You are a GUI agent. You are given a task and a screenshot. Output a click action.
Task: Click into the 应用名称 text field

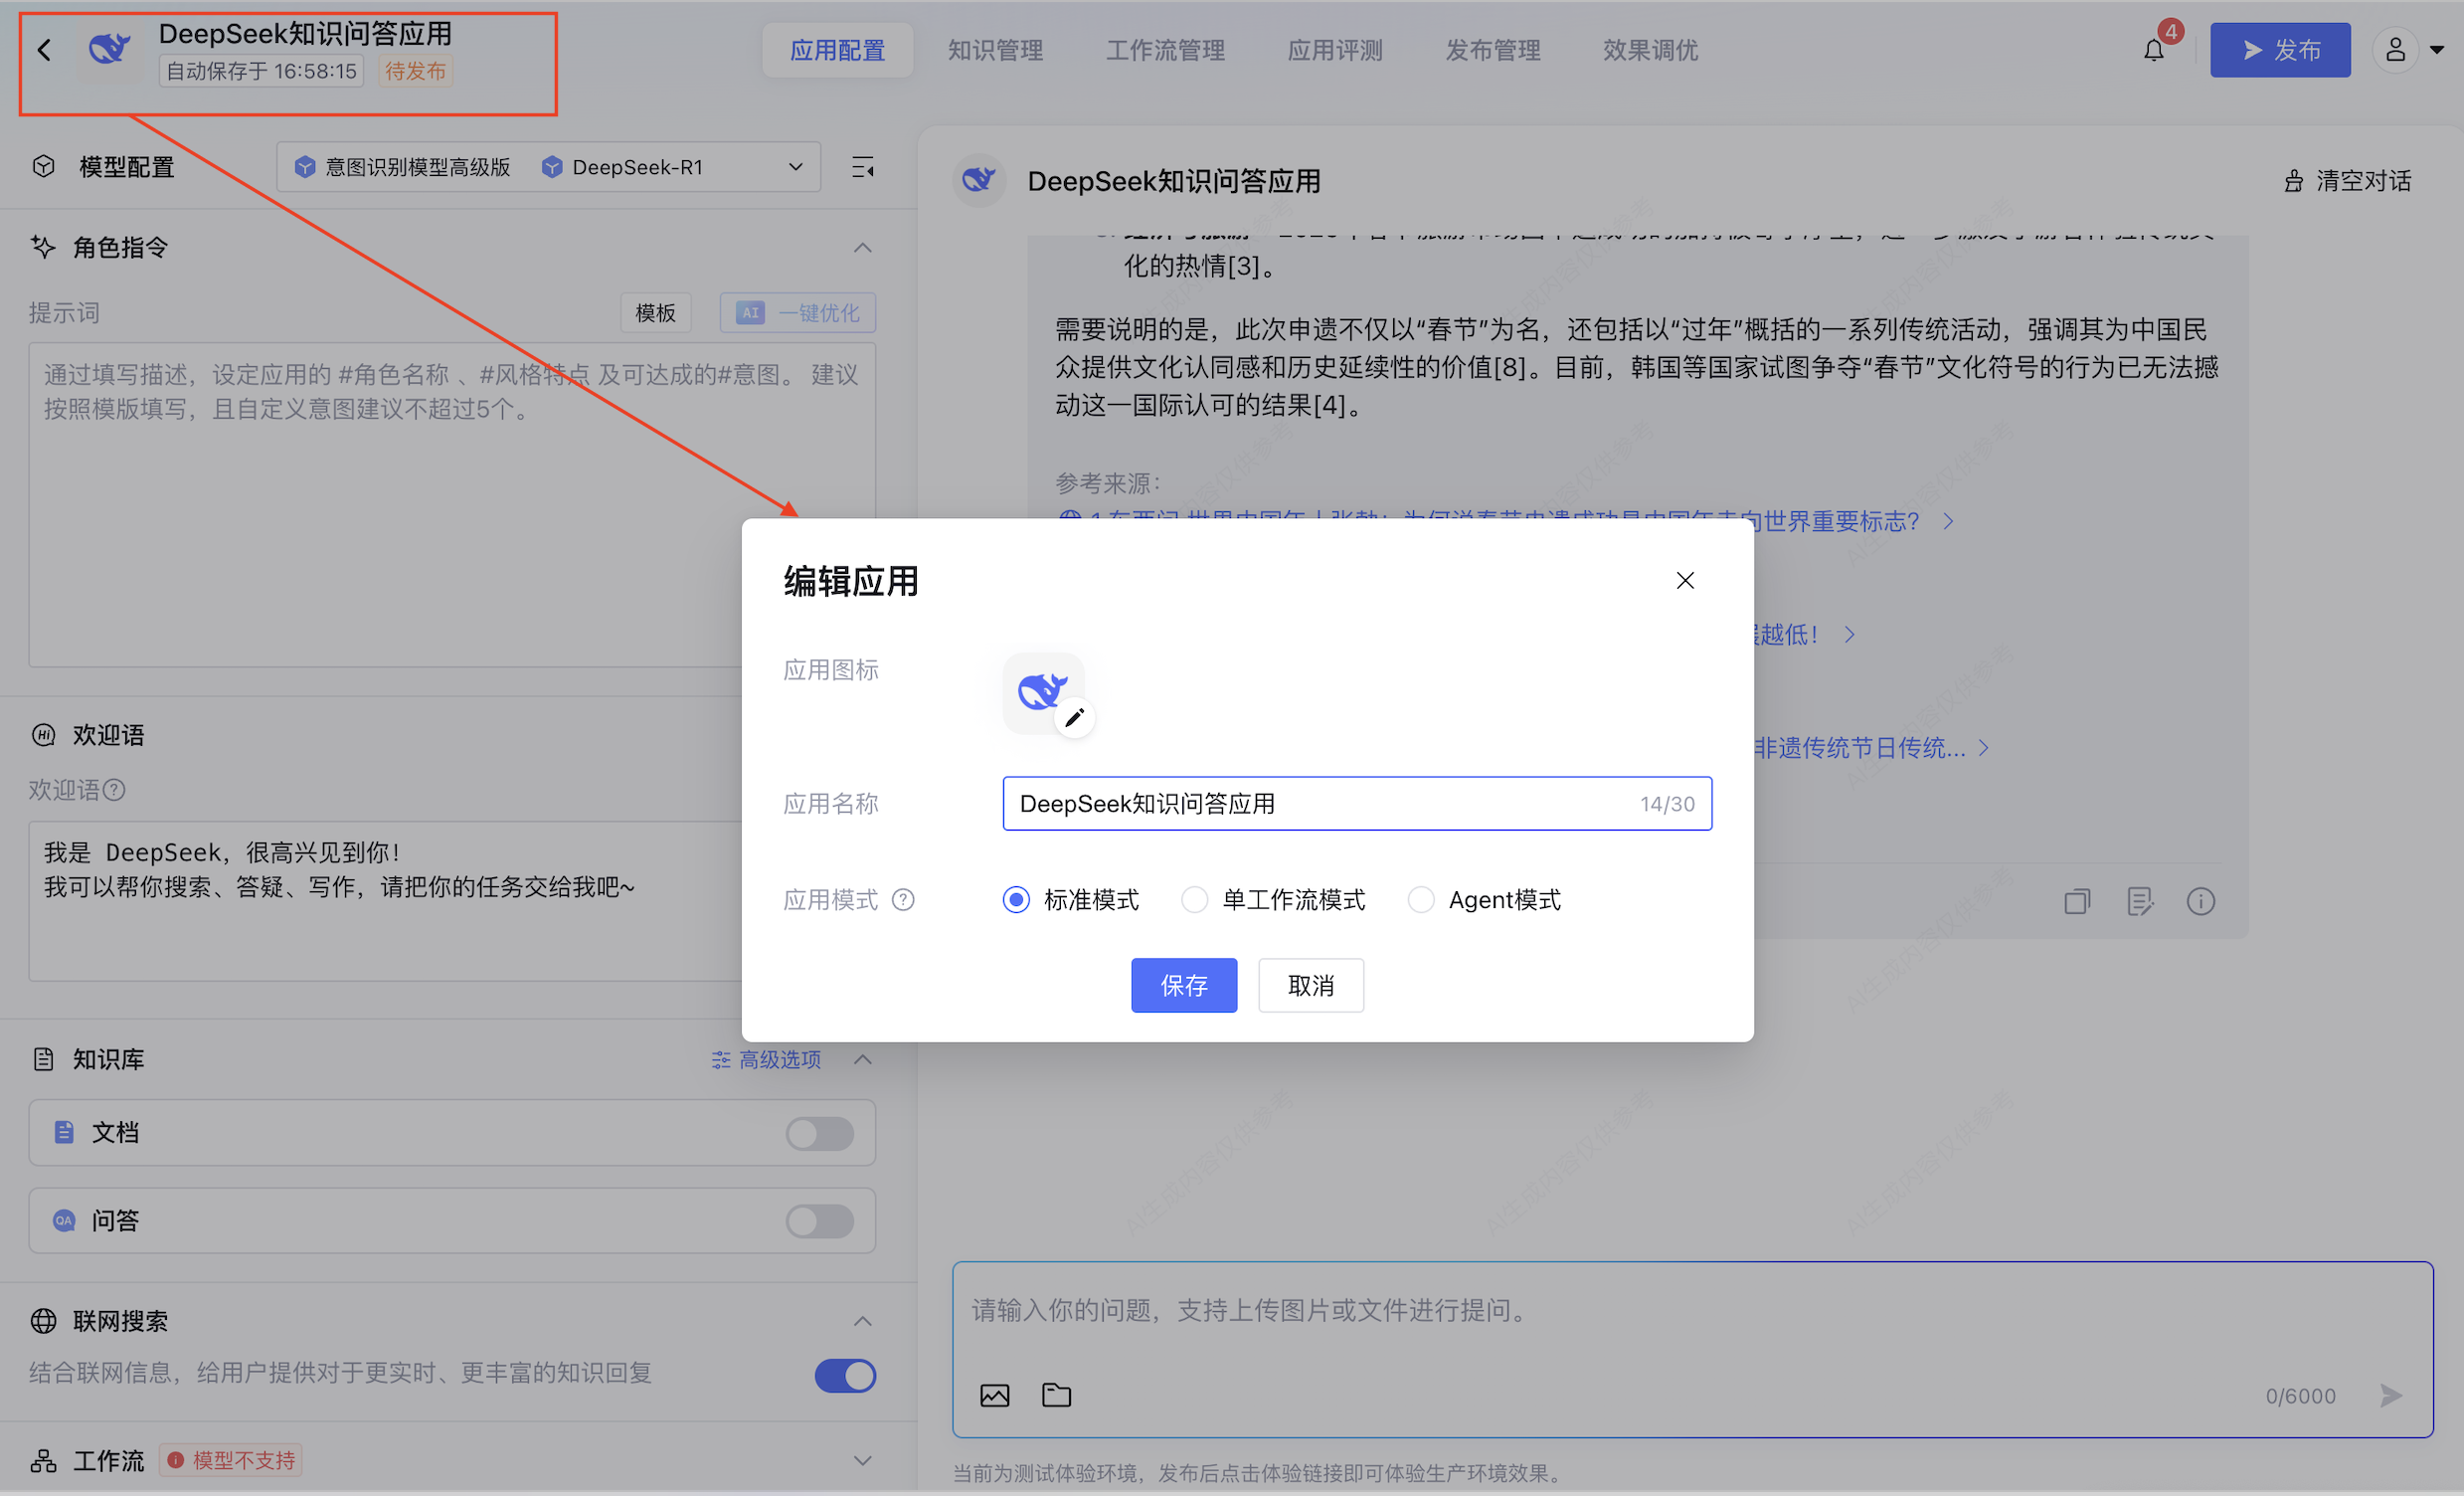tap(1320, 804)
